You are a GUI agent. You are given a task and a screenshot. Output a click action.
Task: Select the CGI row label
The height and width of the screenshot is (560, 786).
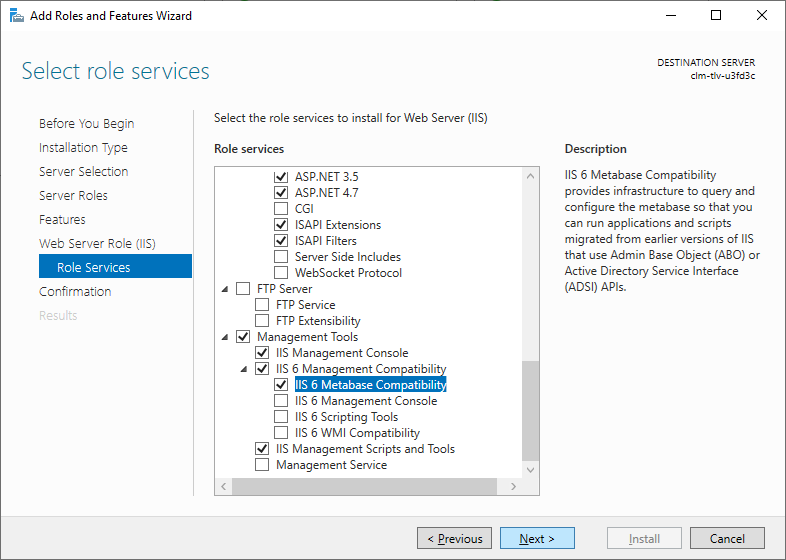pos(304,209)
